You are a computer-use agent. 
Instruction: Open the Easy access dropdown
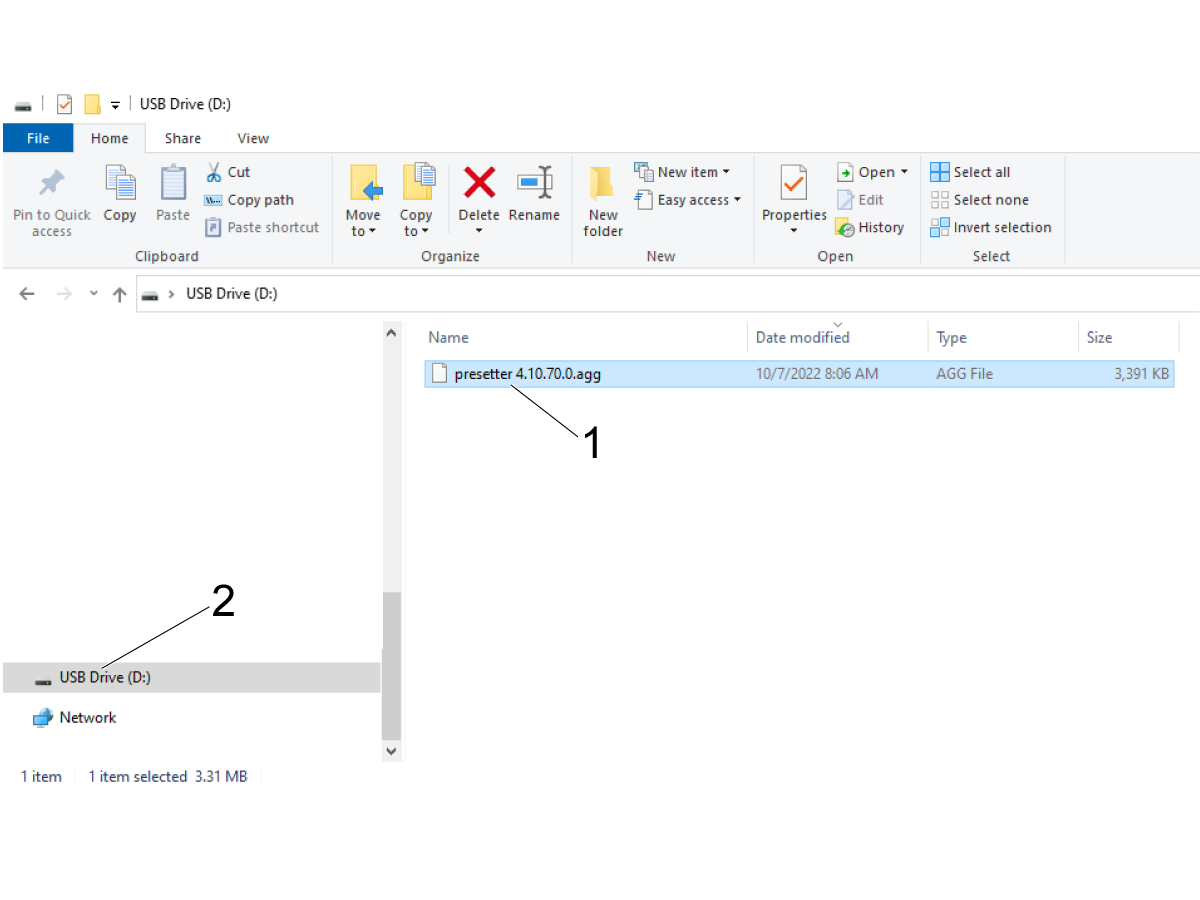coord(688,200)
